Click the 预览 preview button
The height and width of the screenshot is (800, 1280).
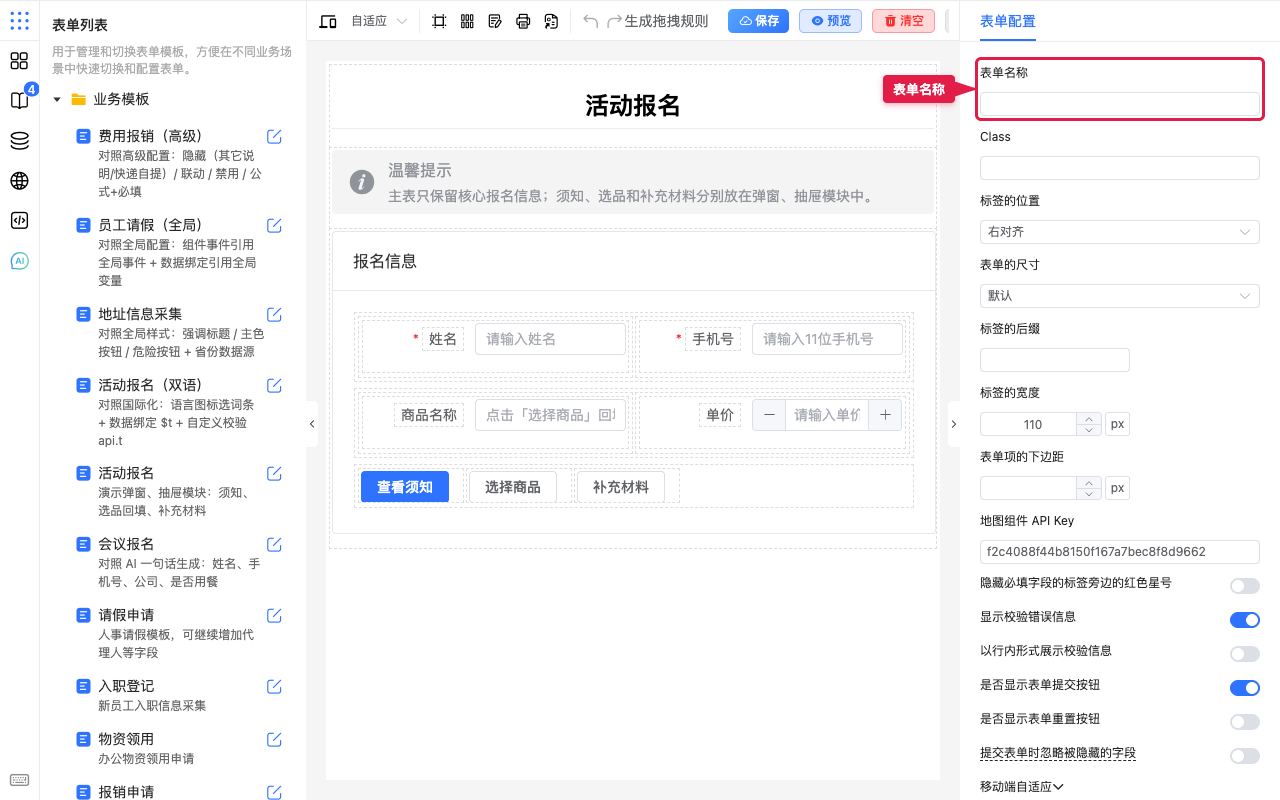click(830, 21)
